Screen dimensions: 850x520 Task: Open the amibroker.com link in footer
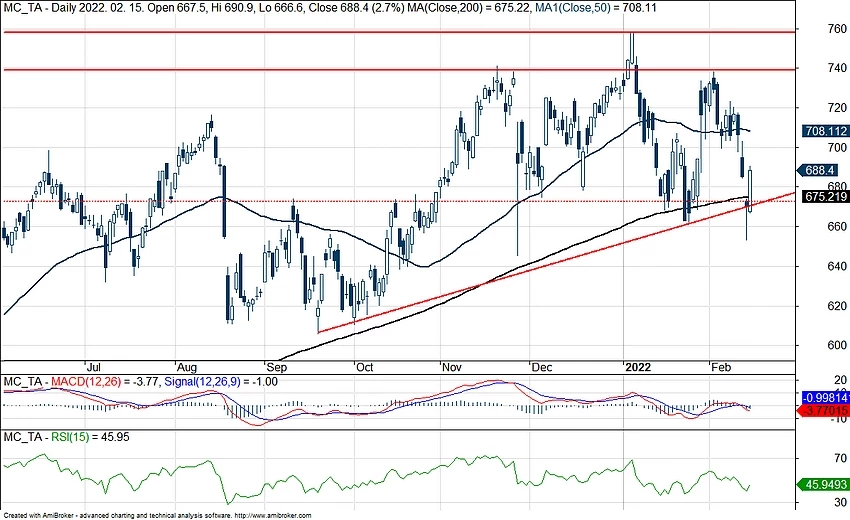pos(274,516)
